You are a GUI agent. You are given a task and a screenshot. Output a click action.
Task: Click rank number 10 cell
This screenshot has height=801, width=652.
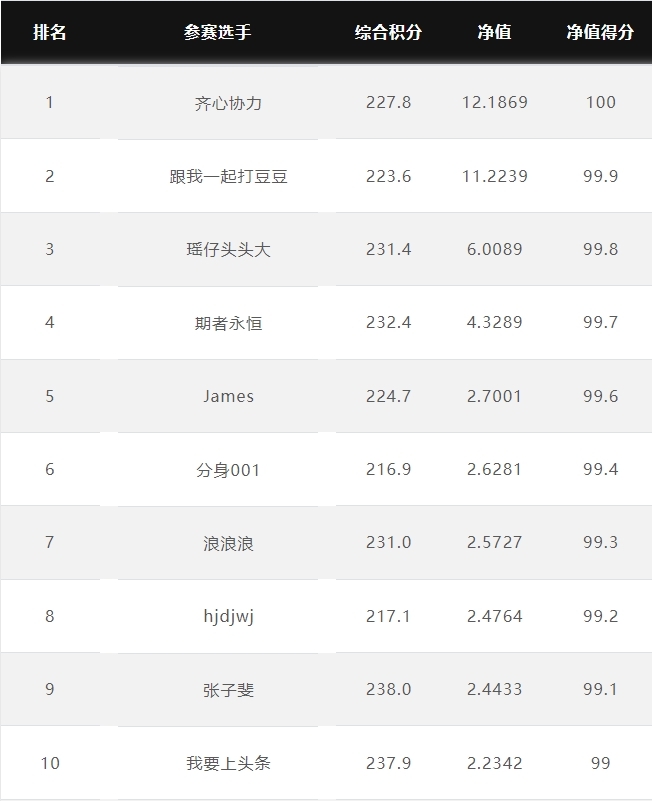[50, 763]
